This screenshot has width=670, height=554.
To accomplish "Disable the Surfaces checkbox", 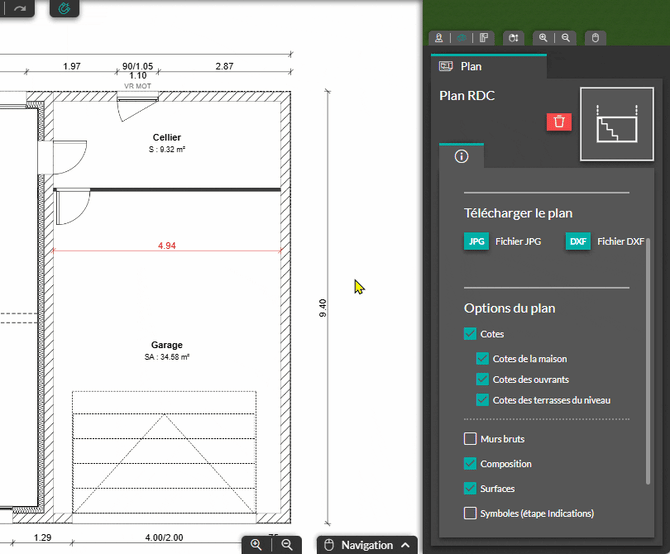I will coord(471,489).
